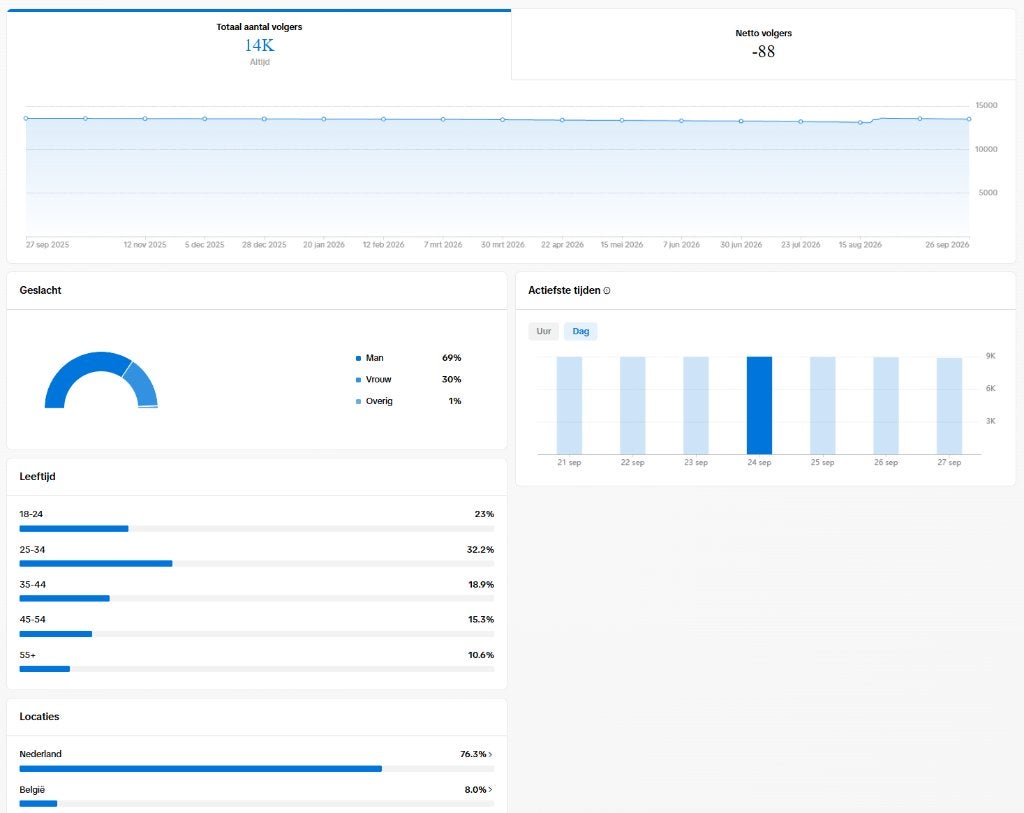Select the 26 sep activity bar
Image resolution: width=1024 pixels, height=813 pixels.
click(886, 405)
